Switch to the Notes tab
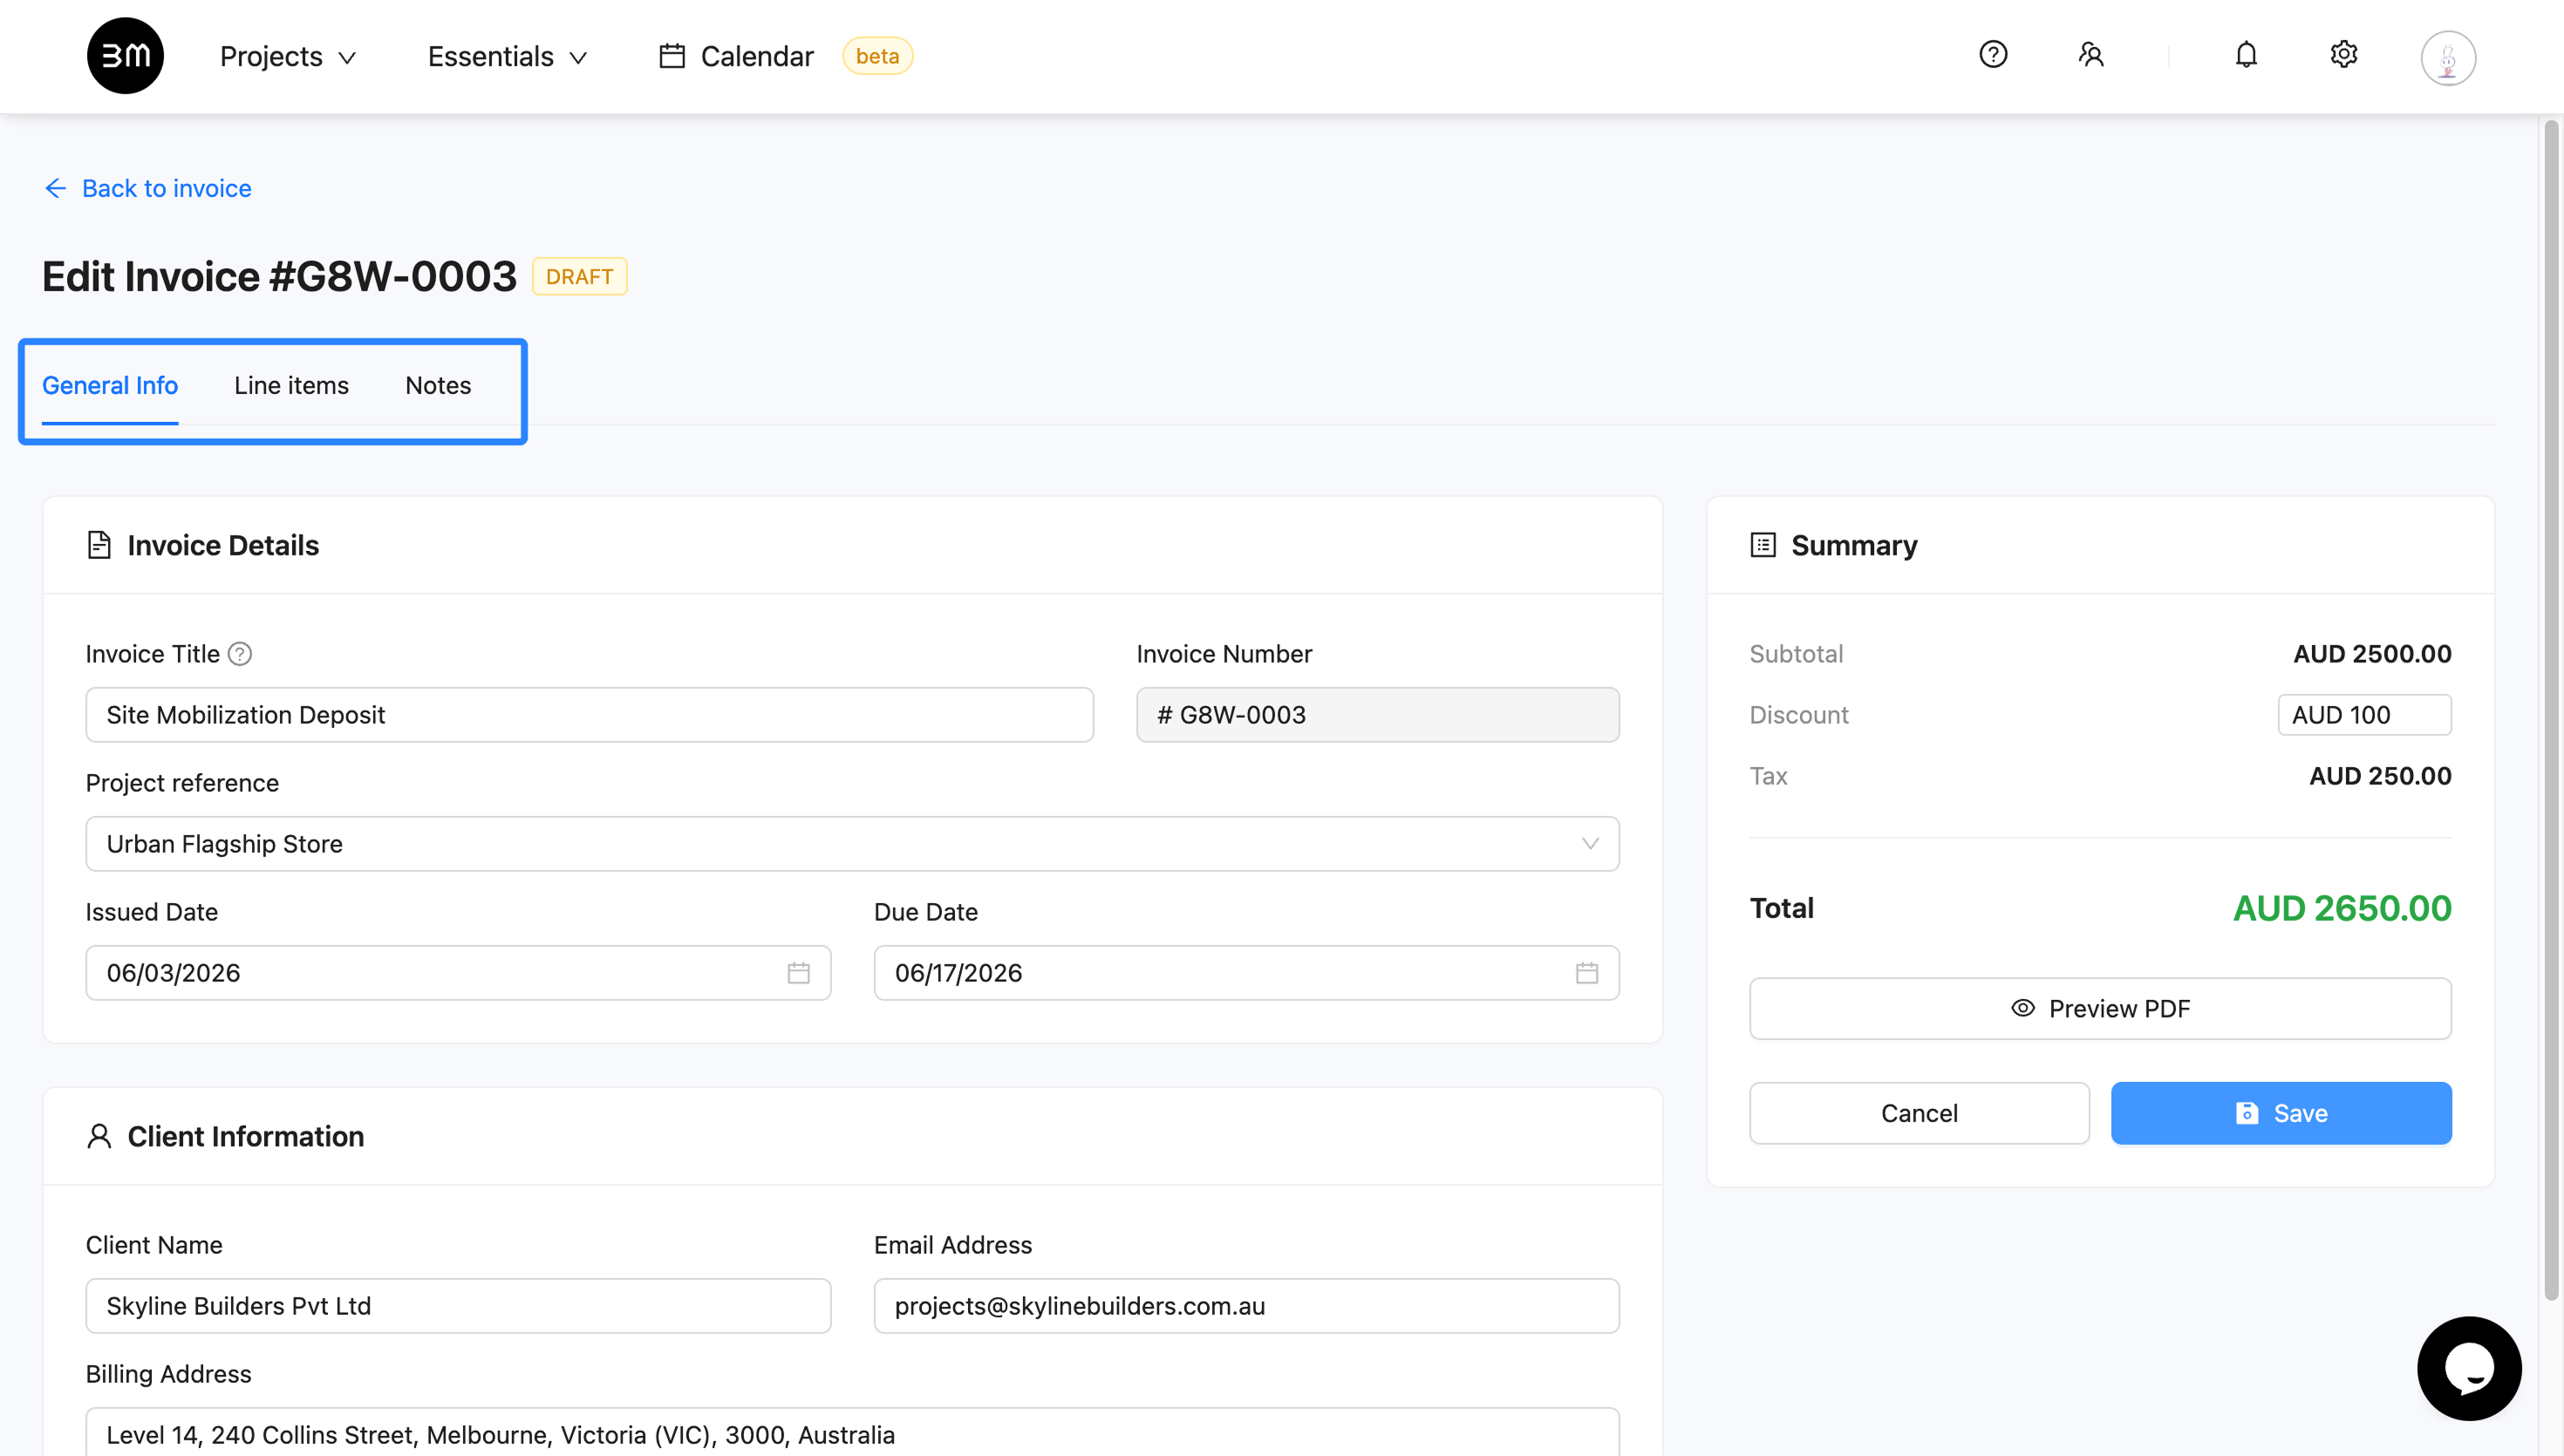The width and height of the screenshot is (2564, 1456). (438, 385)
